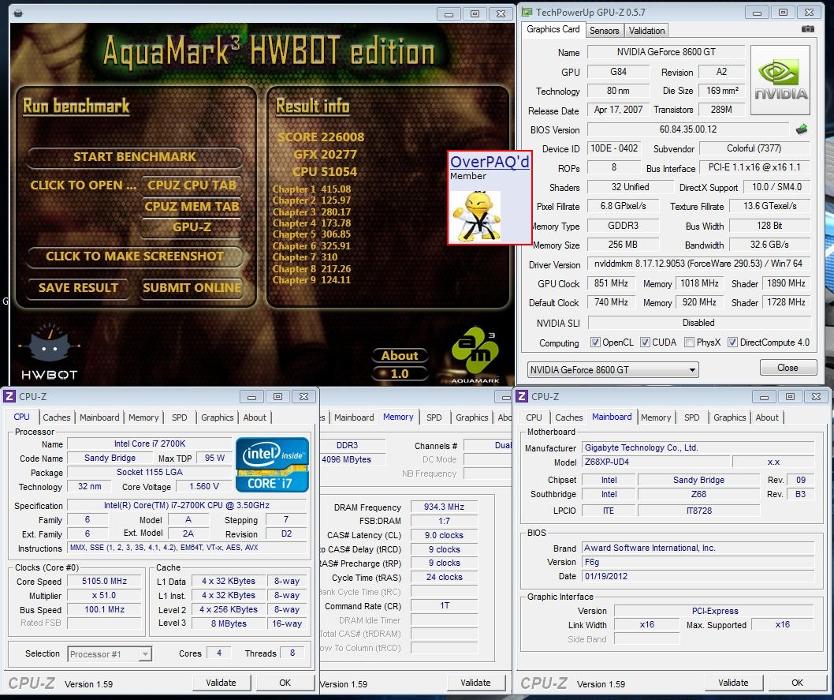Click the DRAM Frequency 934.3 MHz value

(444, 507)
